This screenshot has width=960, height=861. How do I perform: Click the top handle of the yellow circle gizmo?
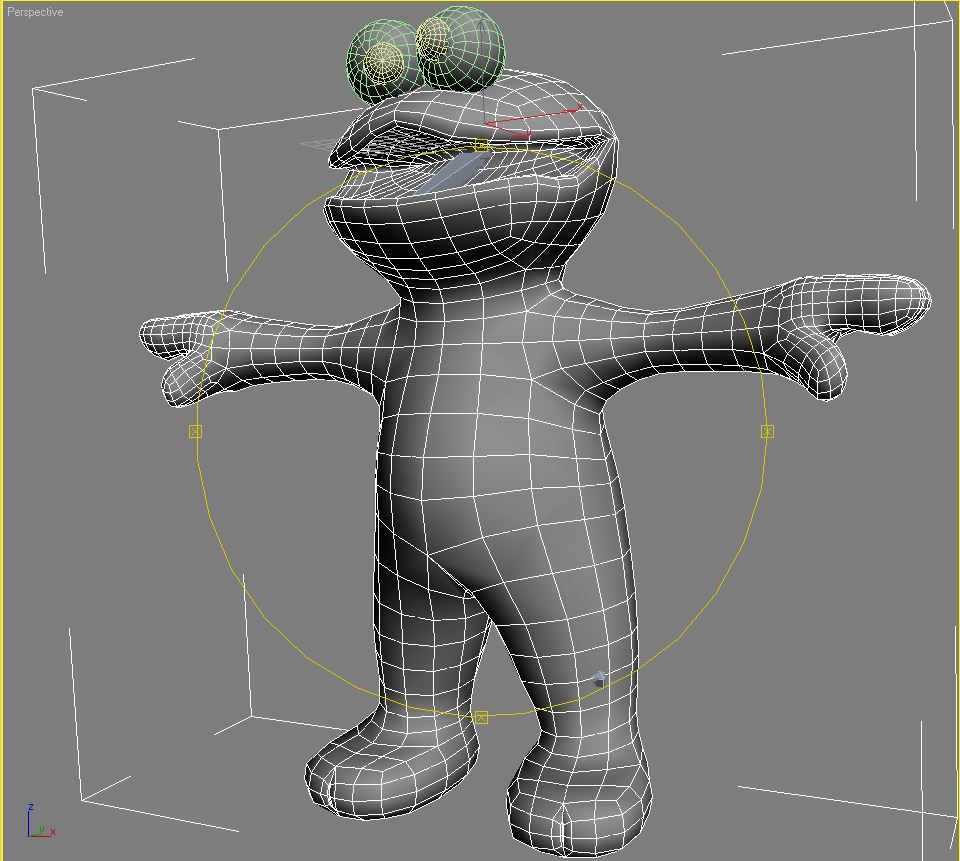481,146
